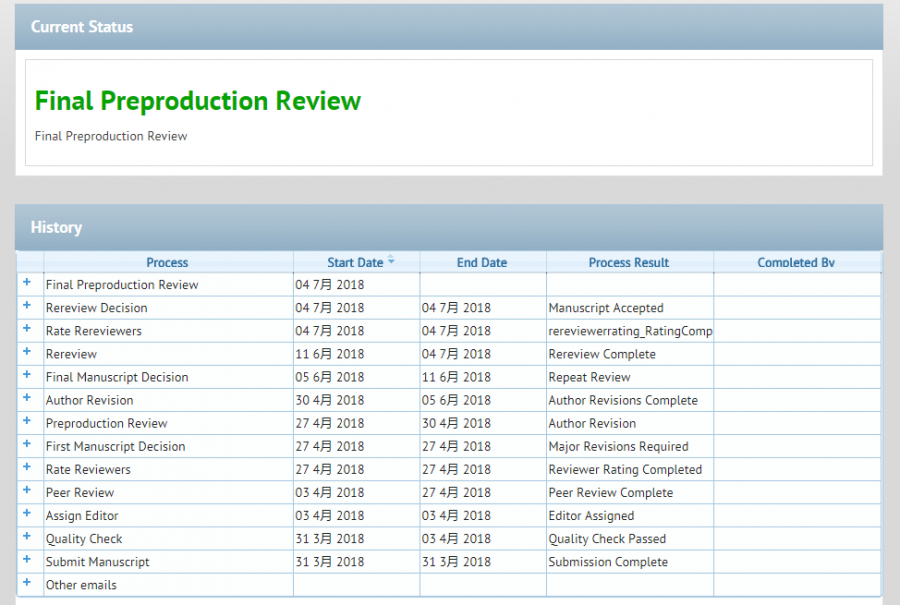The image size is (900, 605).
Task: Click plus icon beside Quality Check
Action: click(27, 537)
